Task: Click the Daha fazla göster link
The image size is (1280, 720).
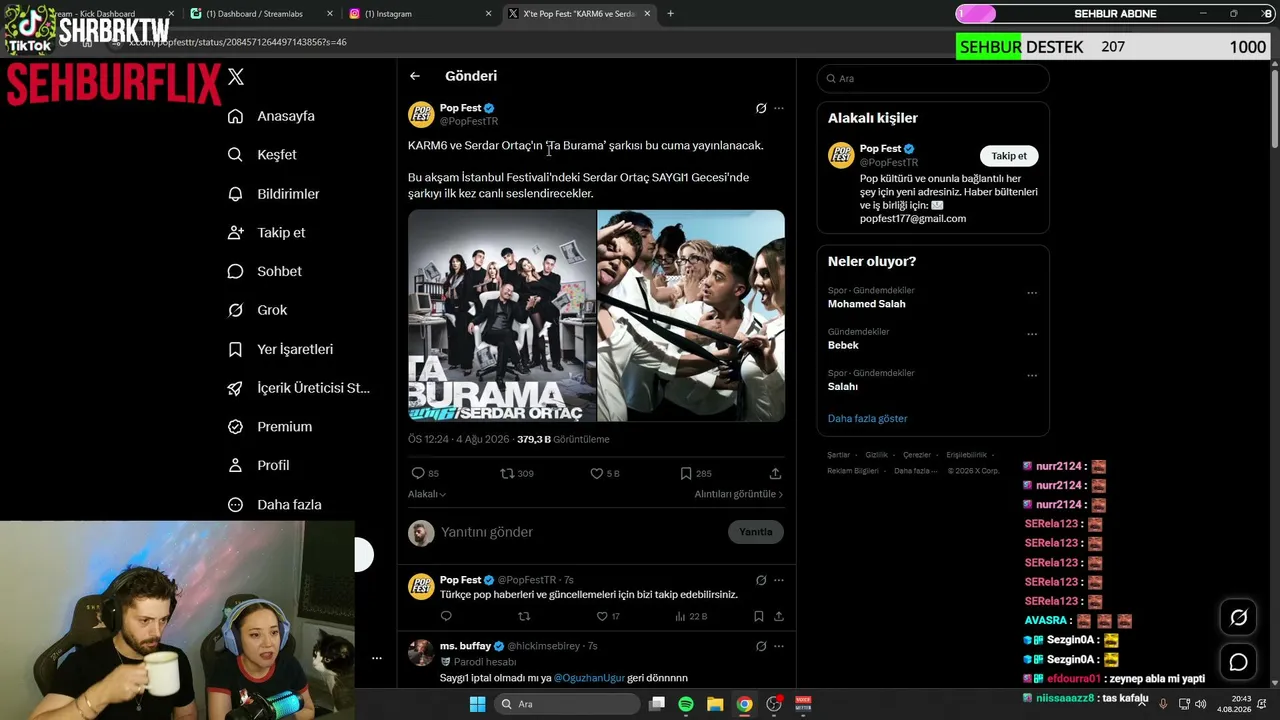Action: (867, 418)
